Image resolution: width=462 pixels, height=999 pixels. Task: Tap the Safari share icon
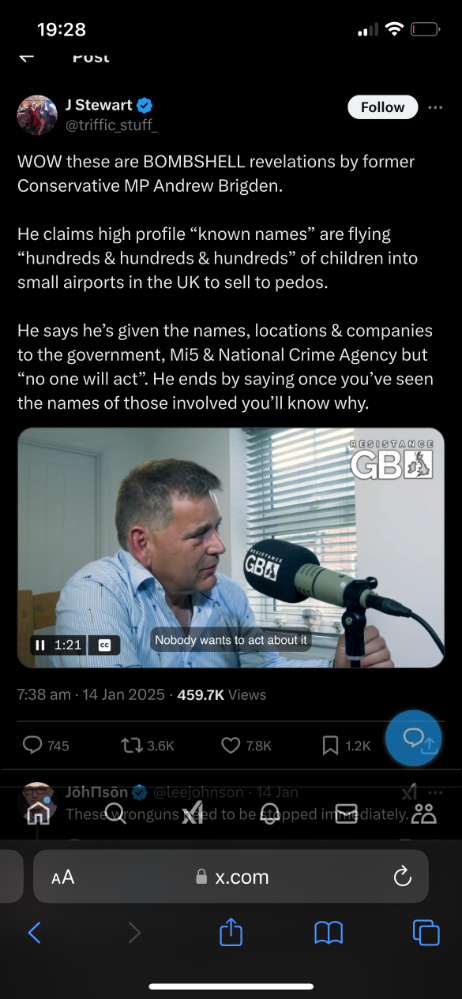[231, 933]
